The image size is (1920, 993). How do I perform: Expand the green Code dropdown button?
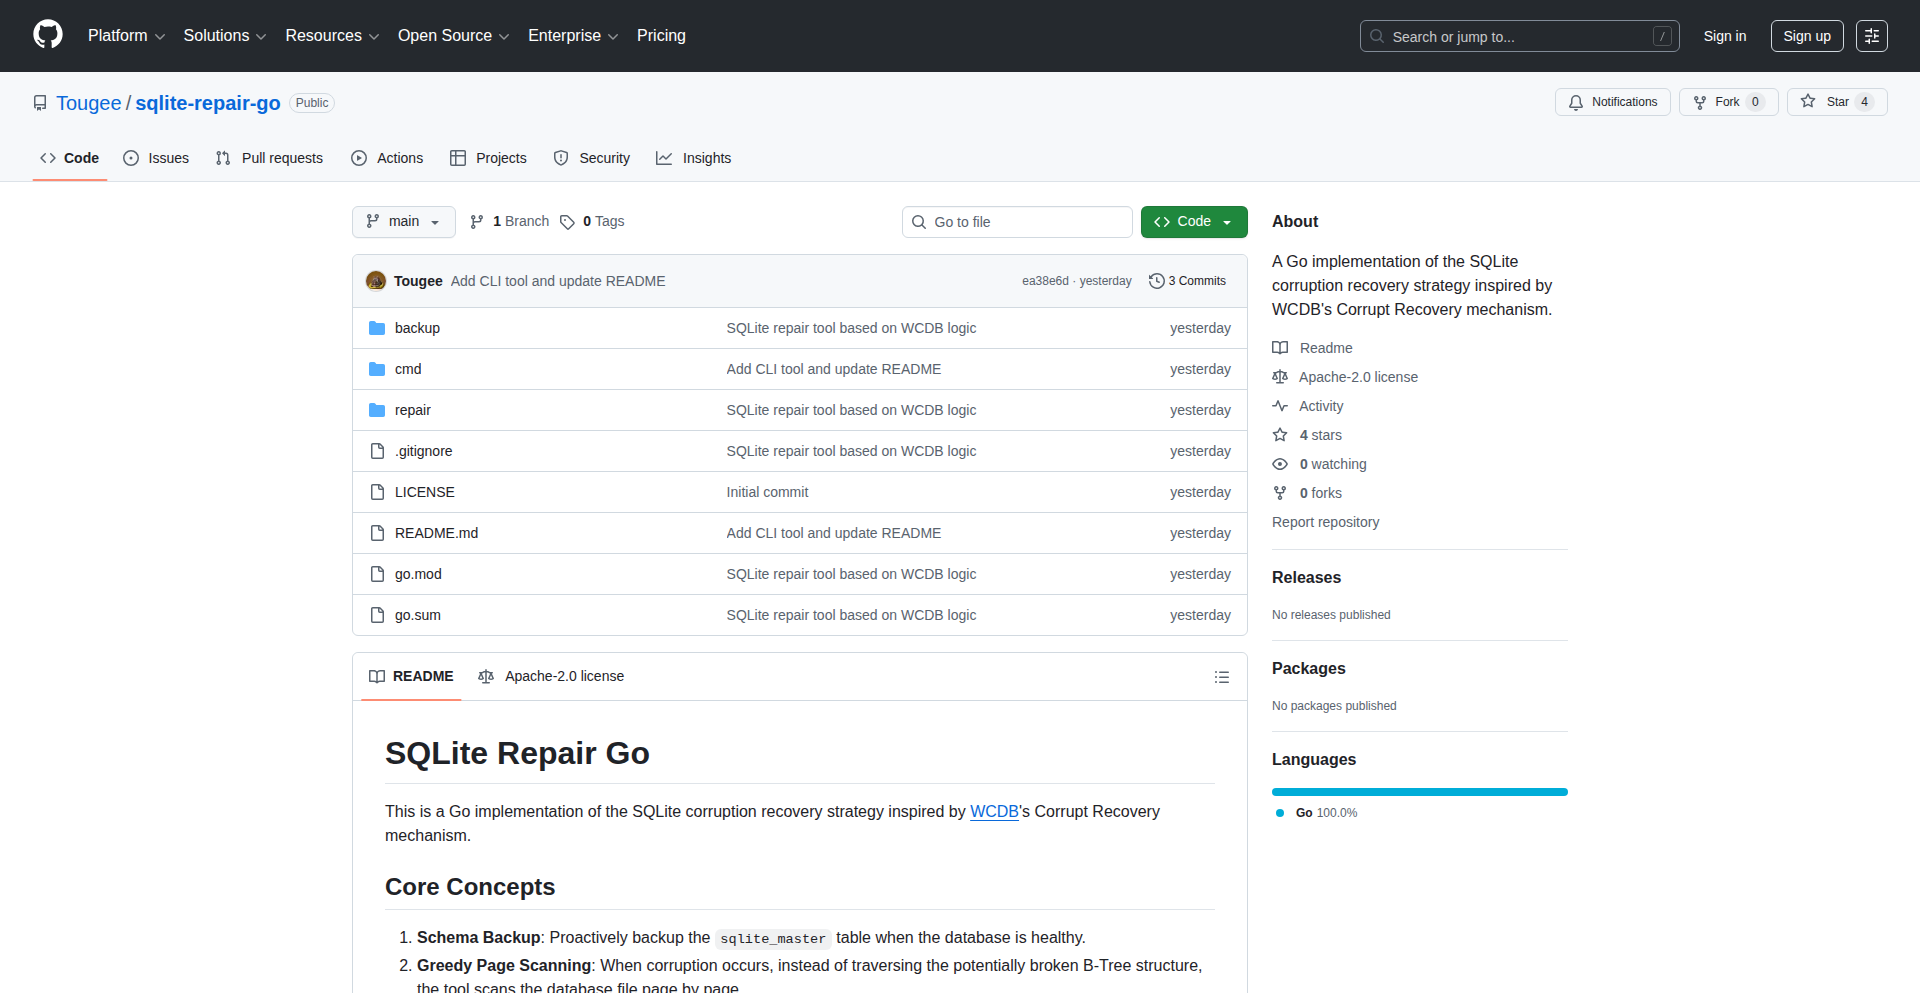(1193, 222)
